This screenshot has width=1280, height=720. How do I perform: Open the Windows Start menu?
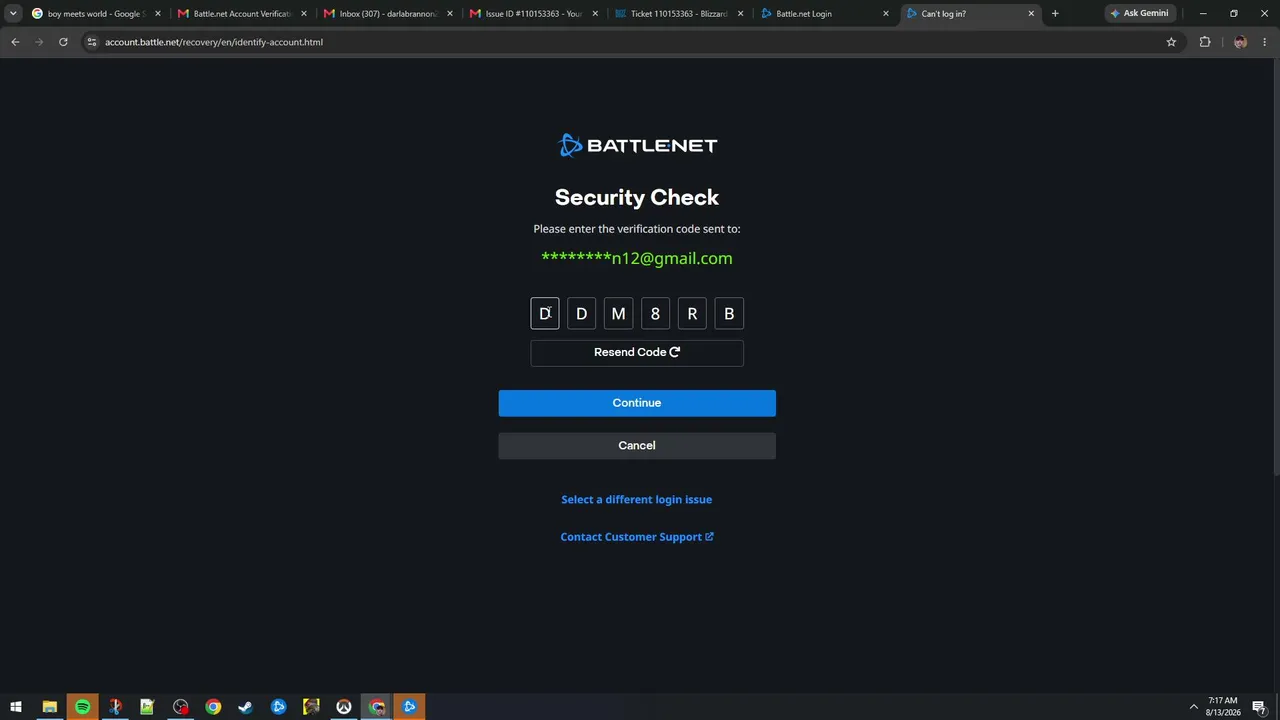click(16, 707)
